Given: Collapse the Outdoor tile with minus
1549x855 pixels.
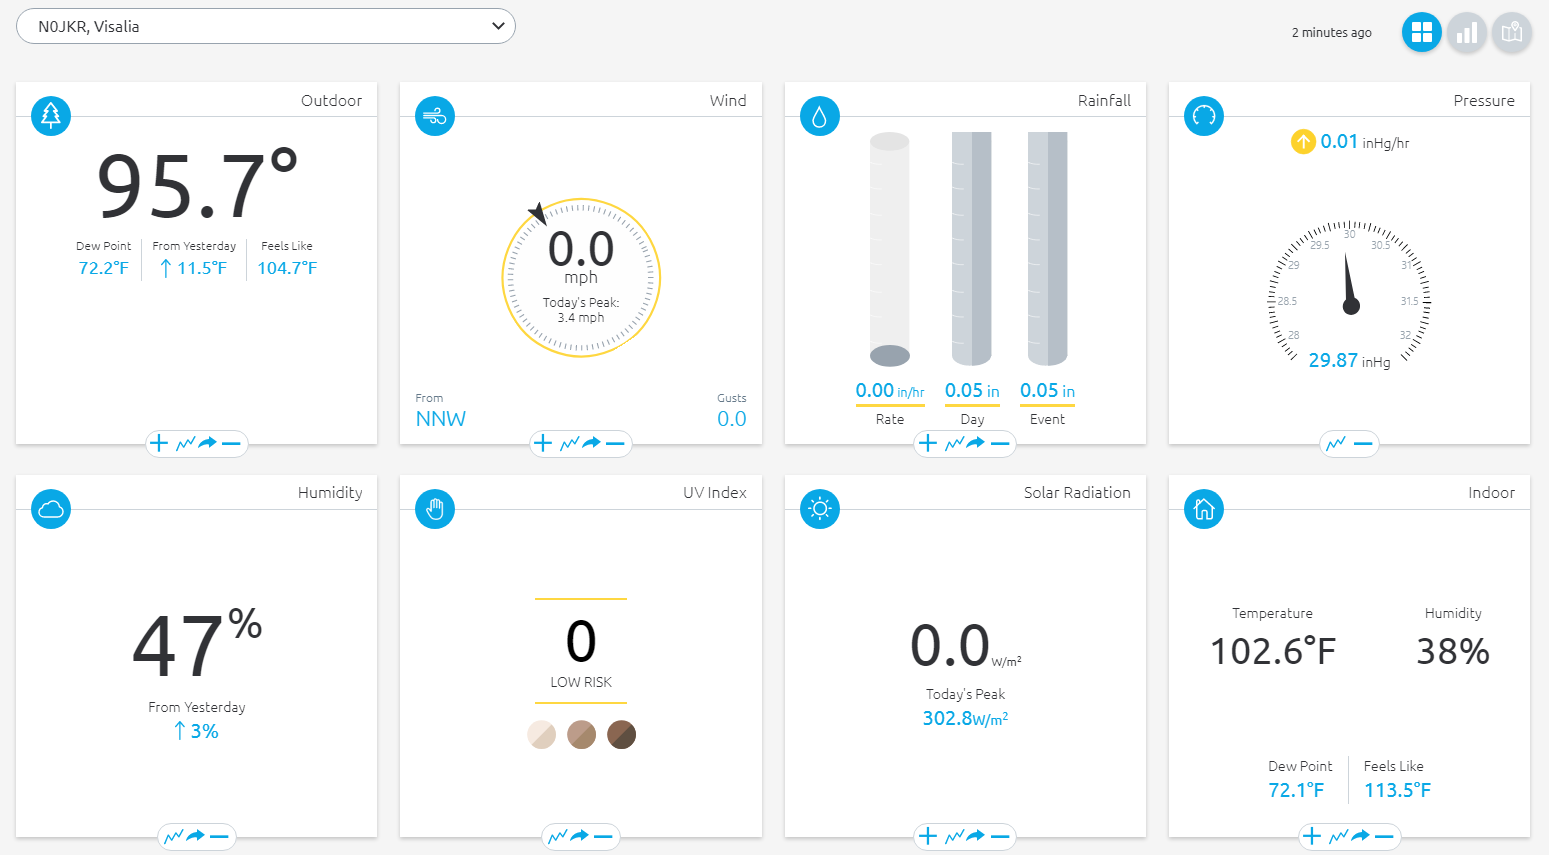Looking at the screenshot, I should click(231, 443).
